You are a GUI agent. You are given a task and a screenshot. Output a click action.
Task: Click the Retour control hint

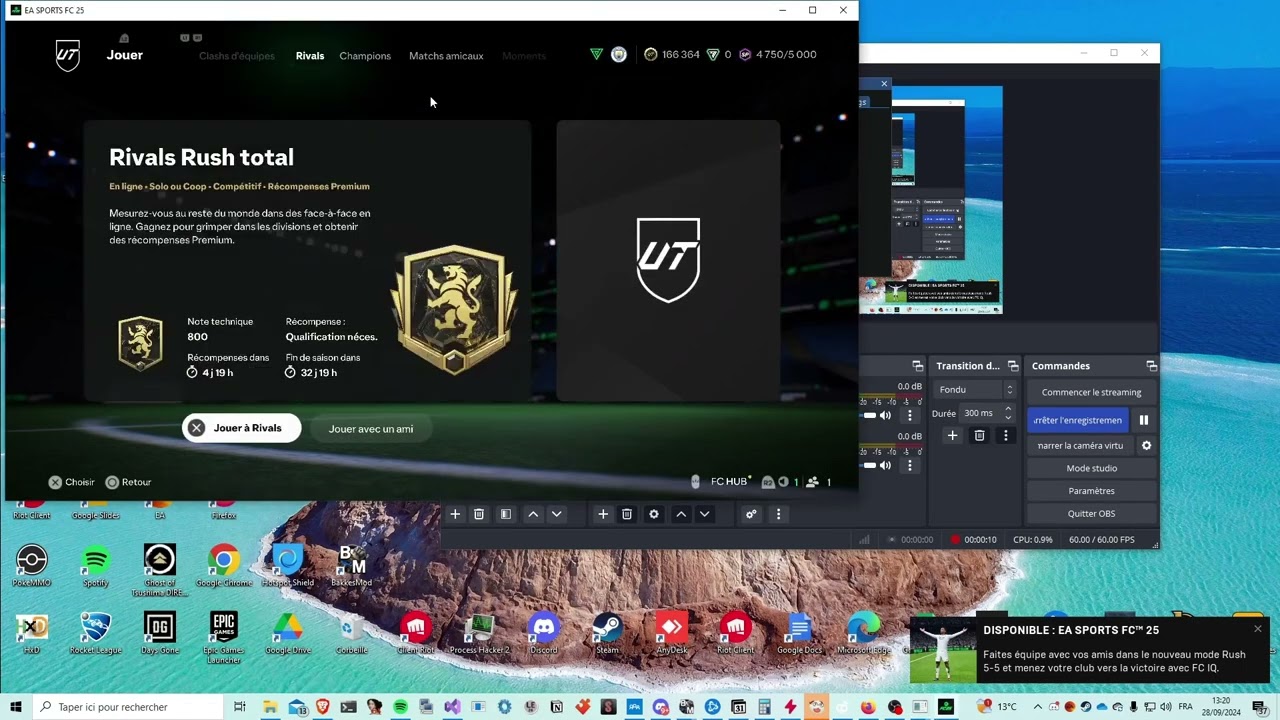128,482
